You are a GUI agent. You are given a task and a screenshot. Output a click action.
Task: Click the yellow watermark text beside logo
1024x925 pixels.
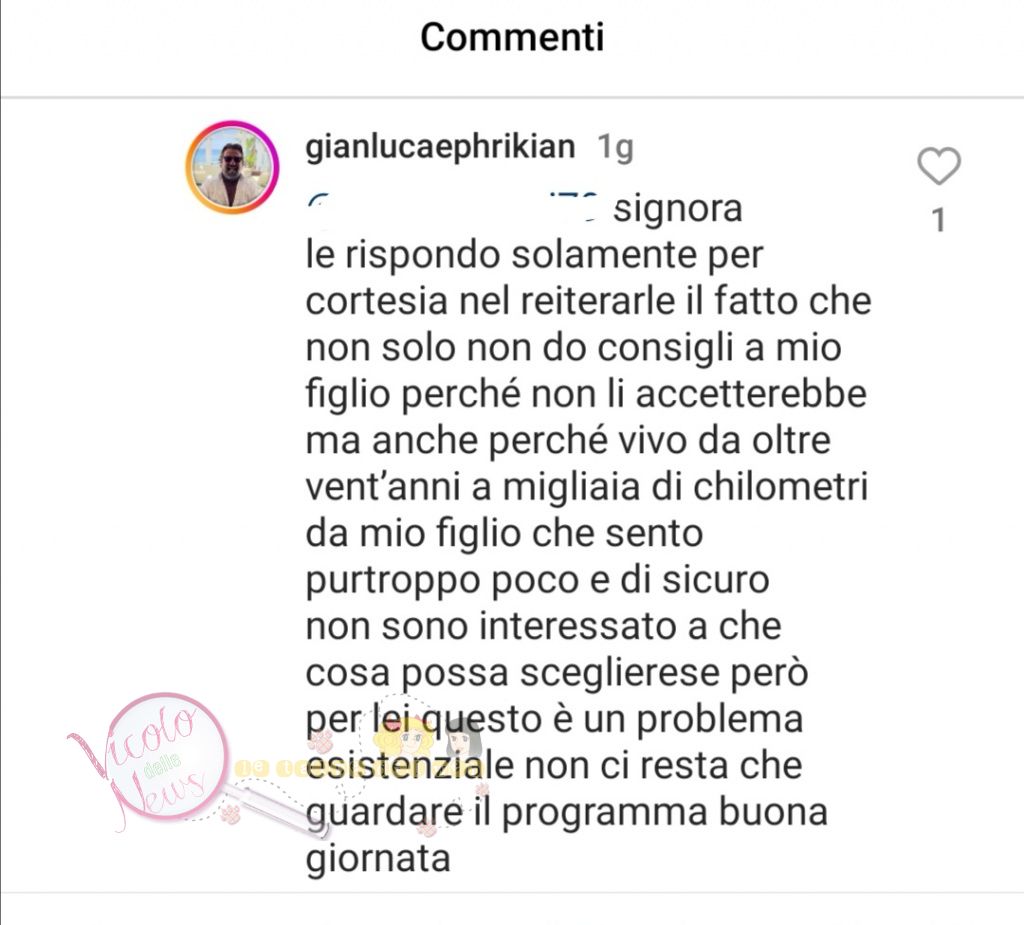[269, 769]
